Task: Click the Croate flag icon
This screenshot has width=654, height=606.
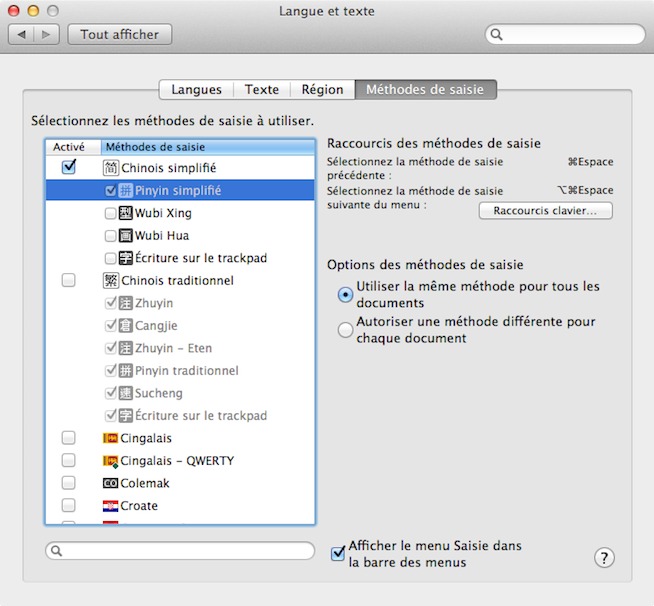Action: pyautogui.click(x=110, y=506)
